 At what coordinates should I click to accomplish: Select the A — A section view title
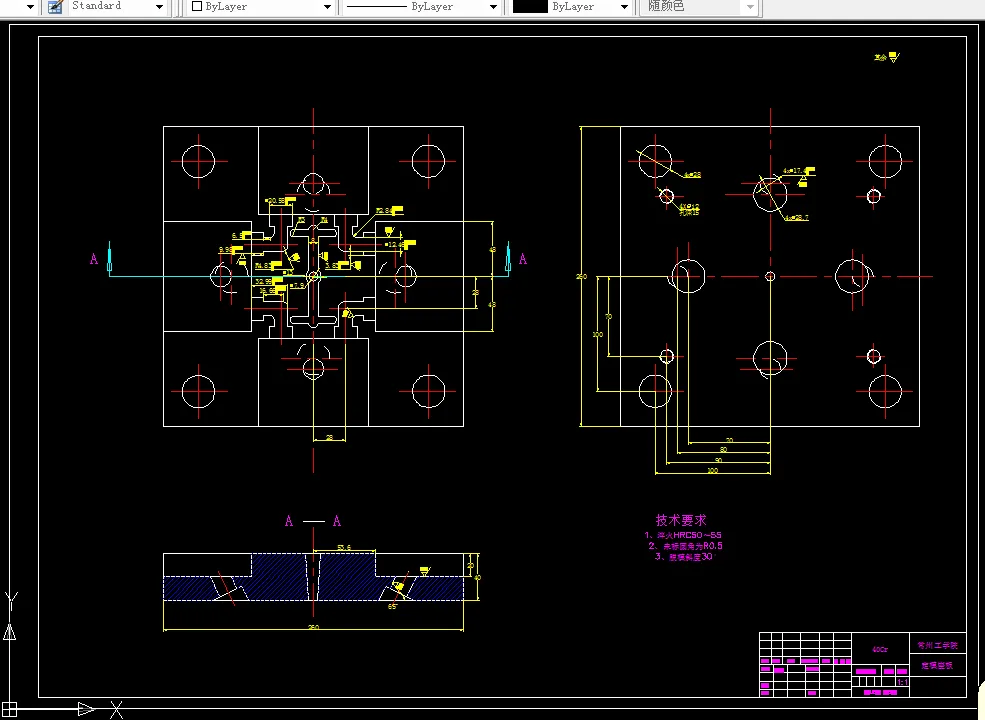313,521
